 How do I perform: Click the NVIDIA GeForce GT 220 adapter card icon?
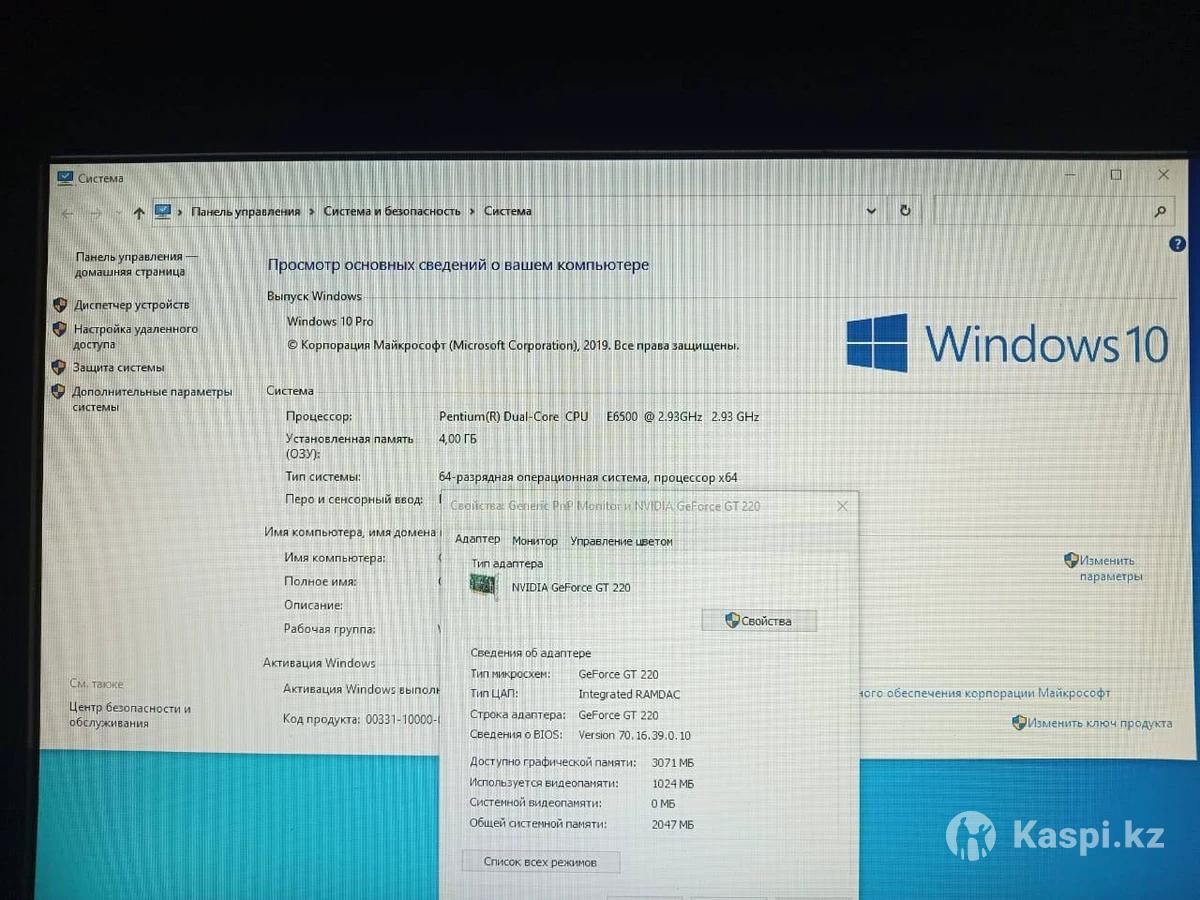coord(484,586)
